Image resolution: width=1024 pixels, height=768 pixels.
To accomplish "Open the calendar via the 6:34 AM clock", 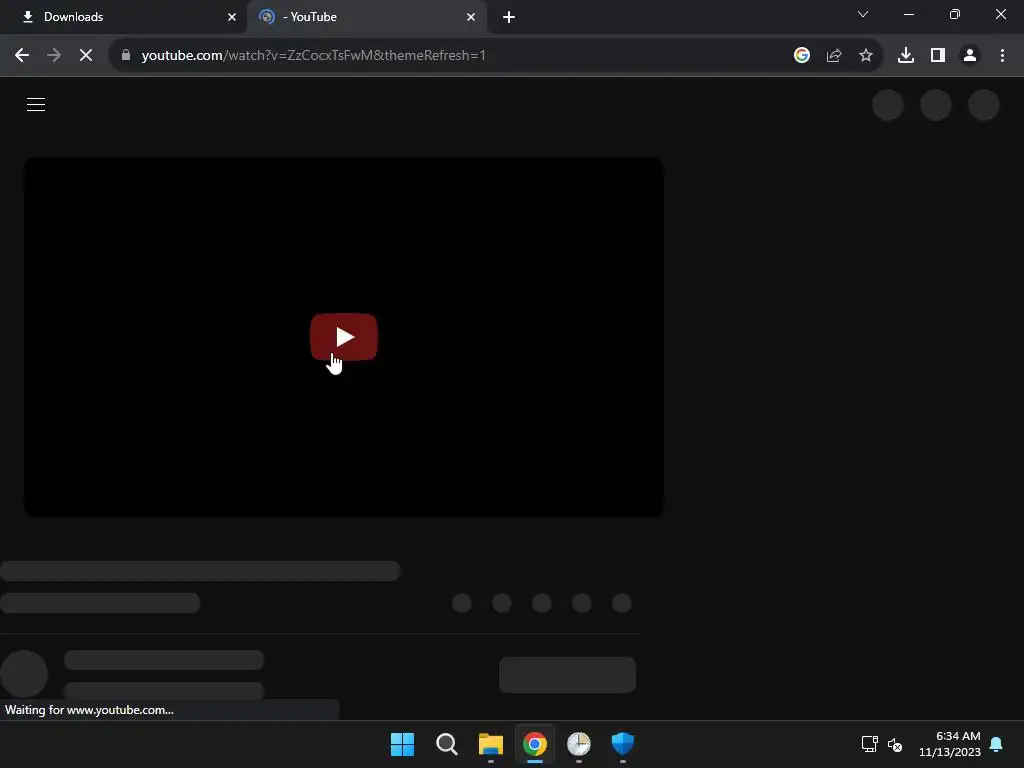I will pos(950,744).
